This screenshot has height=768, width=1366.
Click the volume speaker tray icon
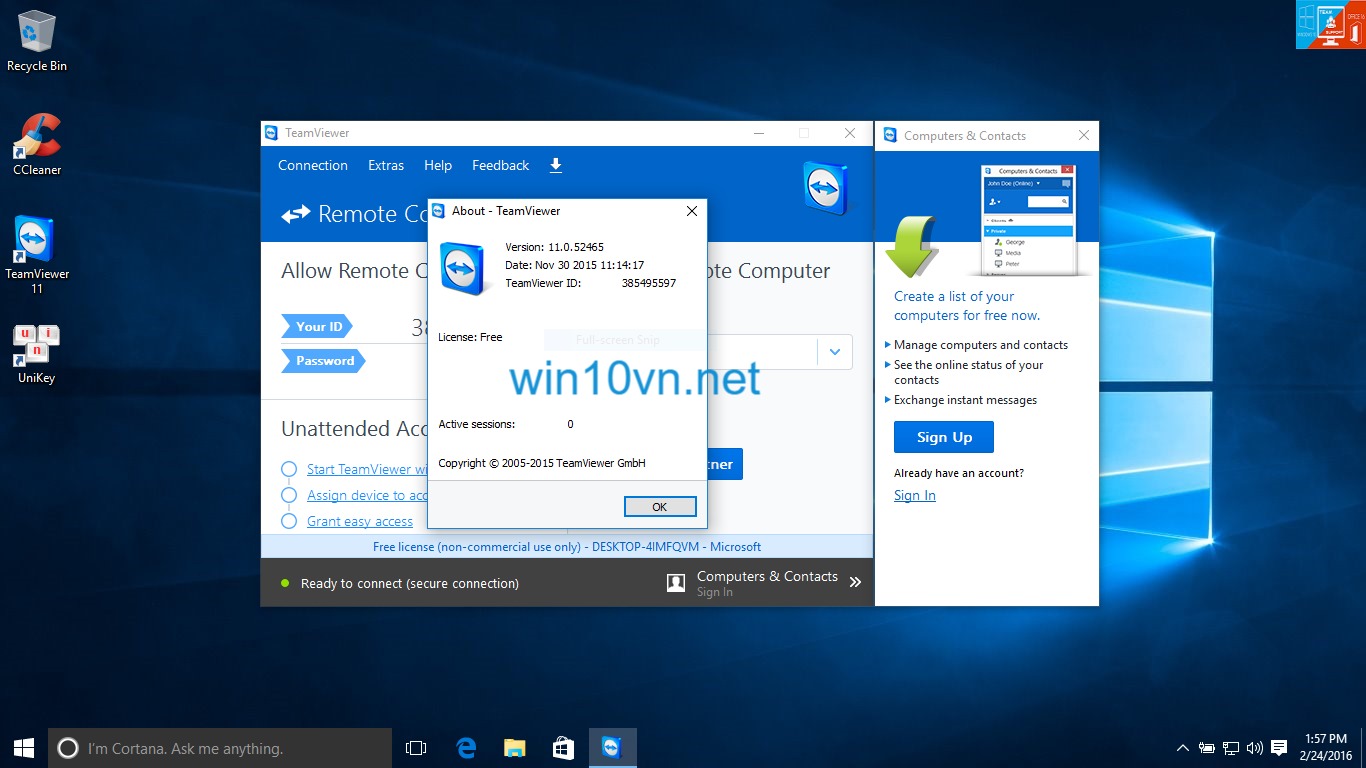1254,748
